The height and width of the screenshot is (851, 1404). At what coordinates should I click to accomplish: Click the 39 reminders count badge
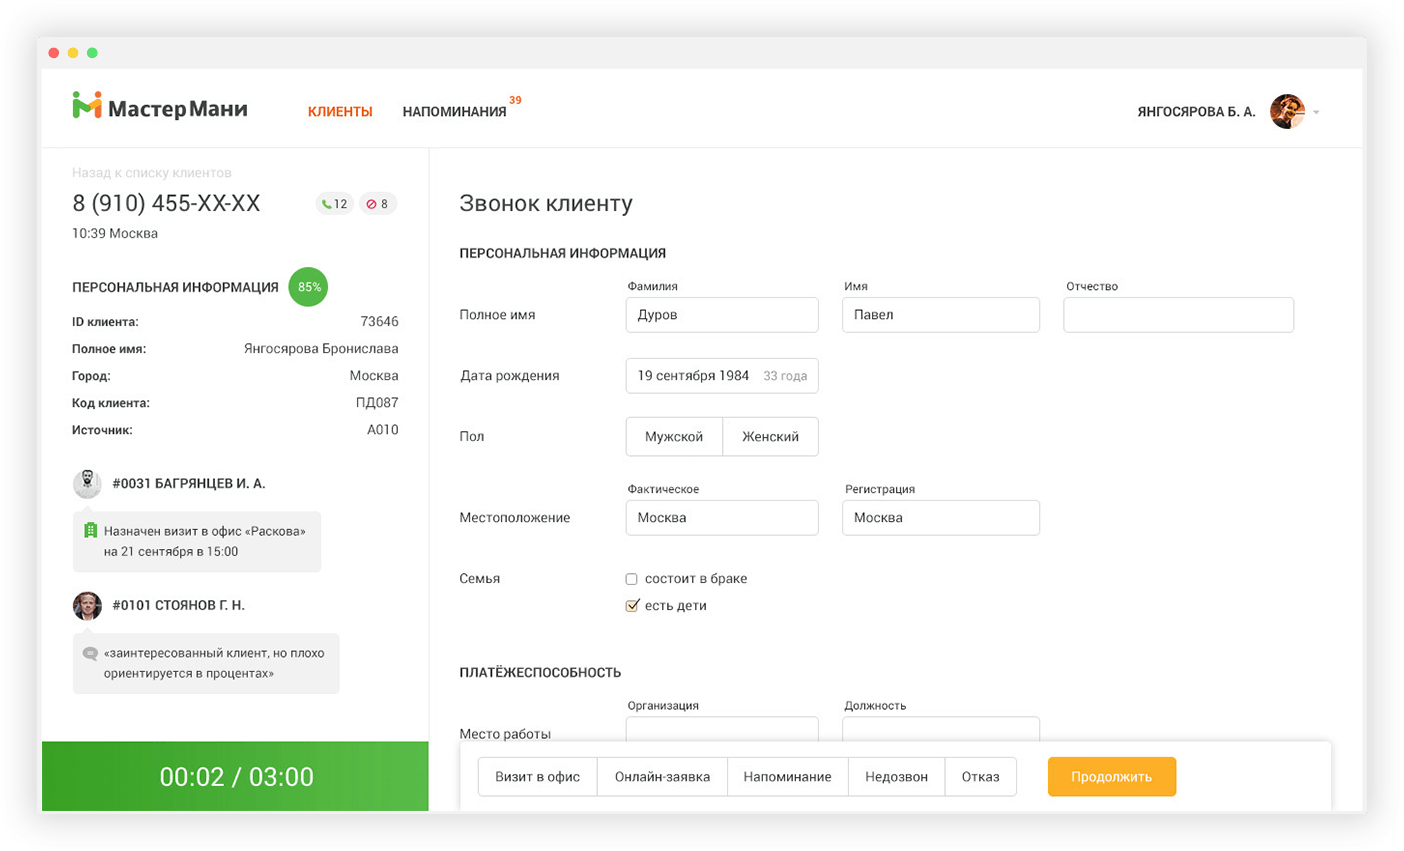tap(515, 100)
